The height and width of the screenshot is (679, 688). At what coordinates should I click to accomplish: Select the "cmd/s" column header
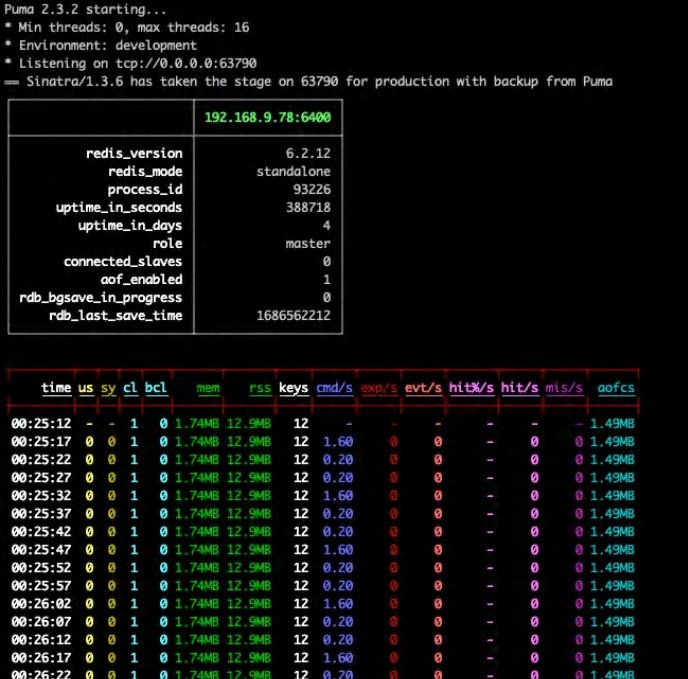point(334,387)
